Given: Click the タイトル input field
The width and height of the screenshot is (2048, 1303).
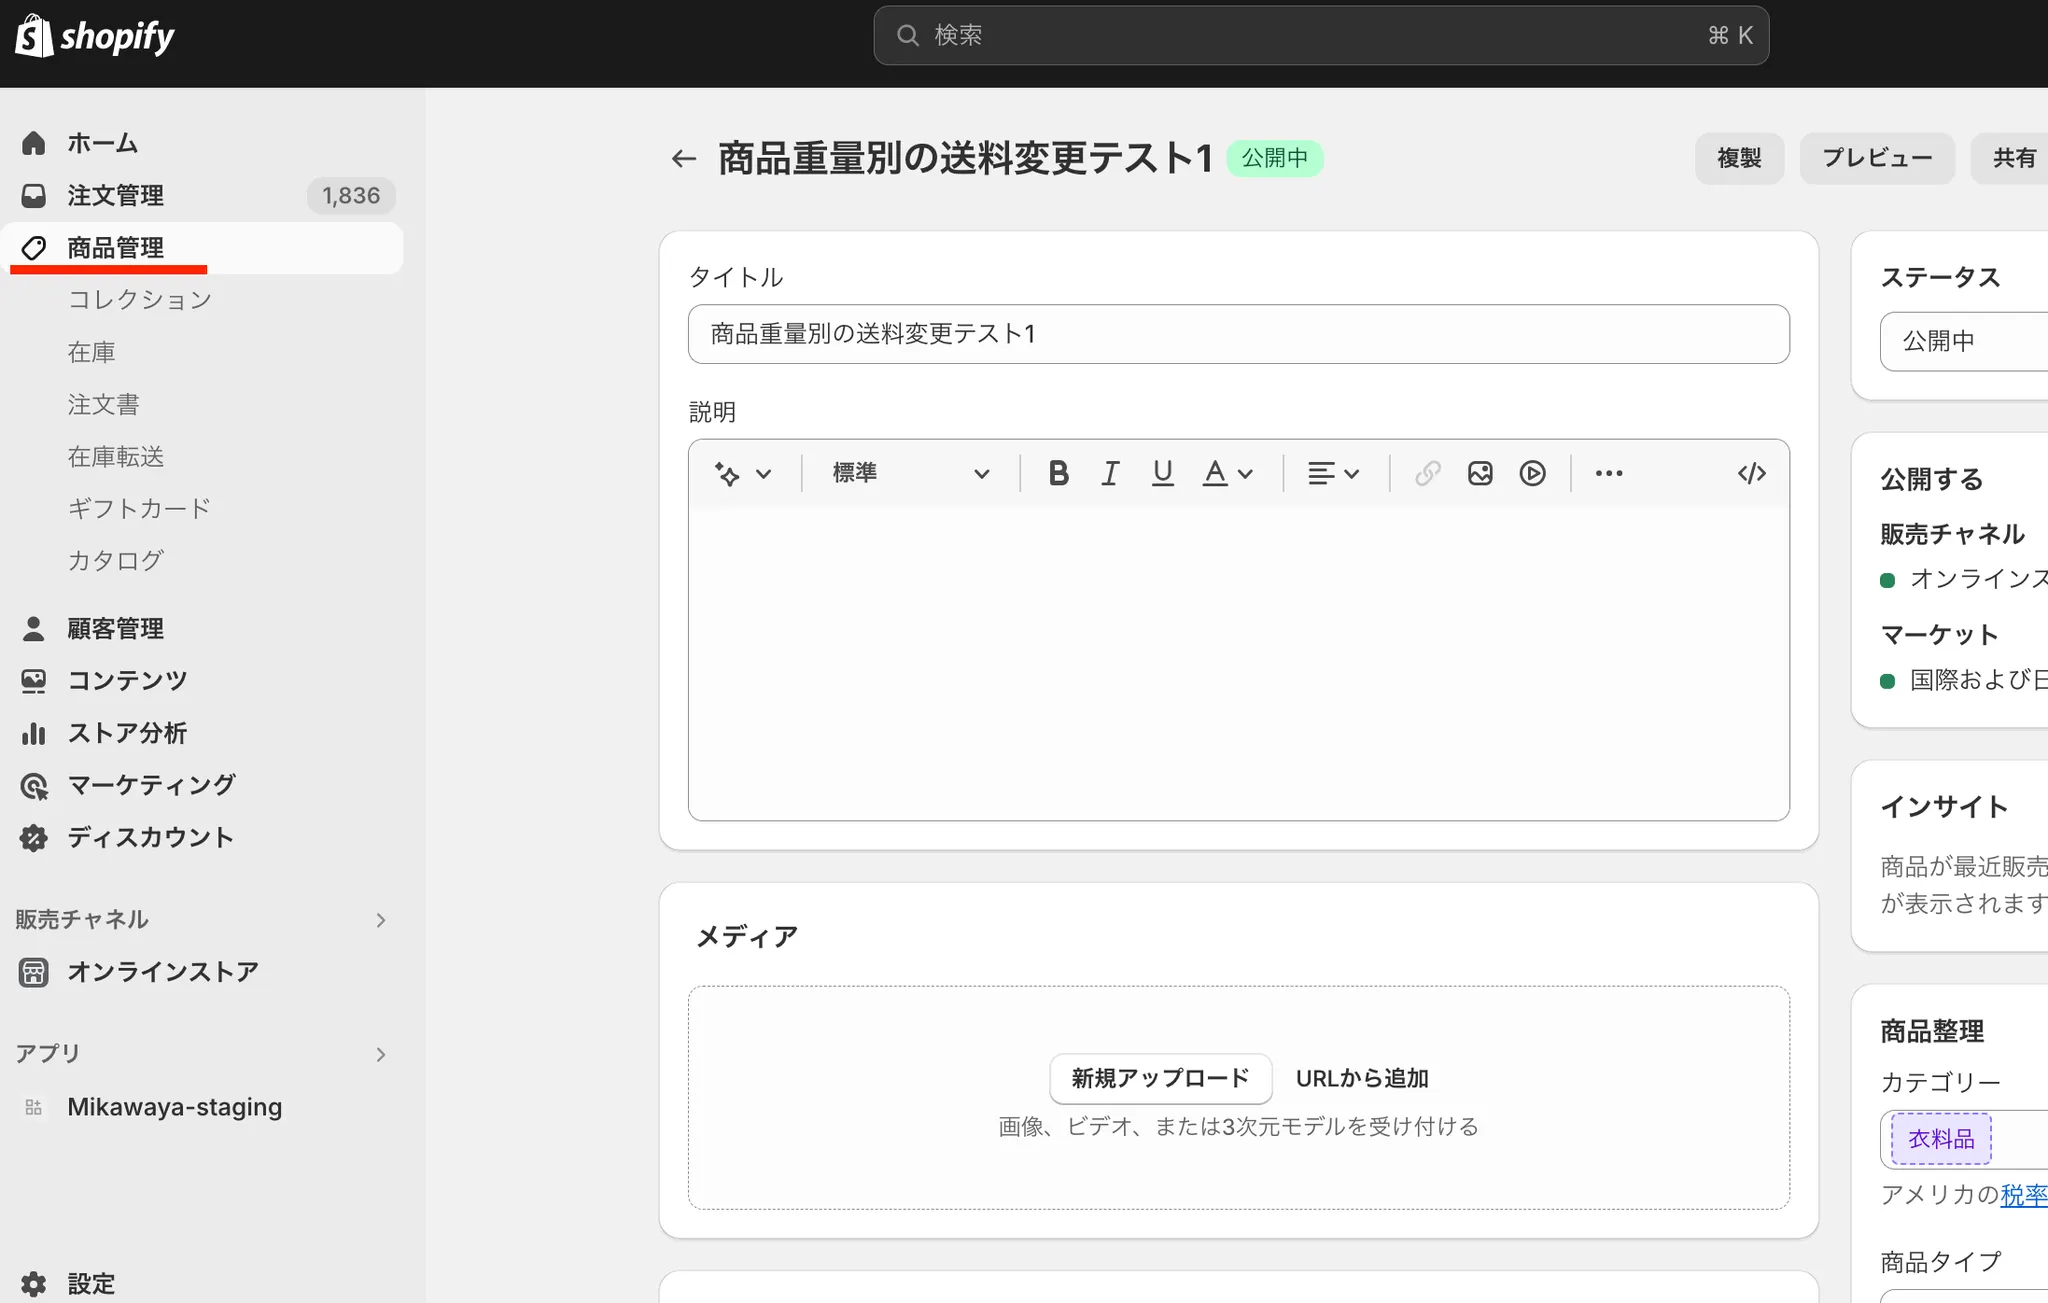Looking at the screenshot, I should tap(1238, 334).
